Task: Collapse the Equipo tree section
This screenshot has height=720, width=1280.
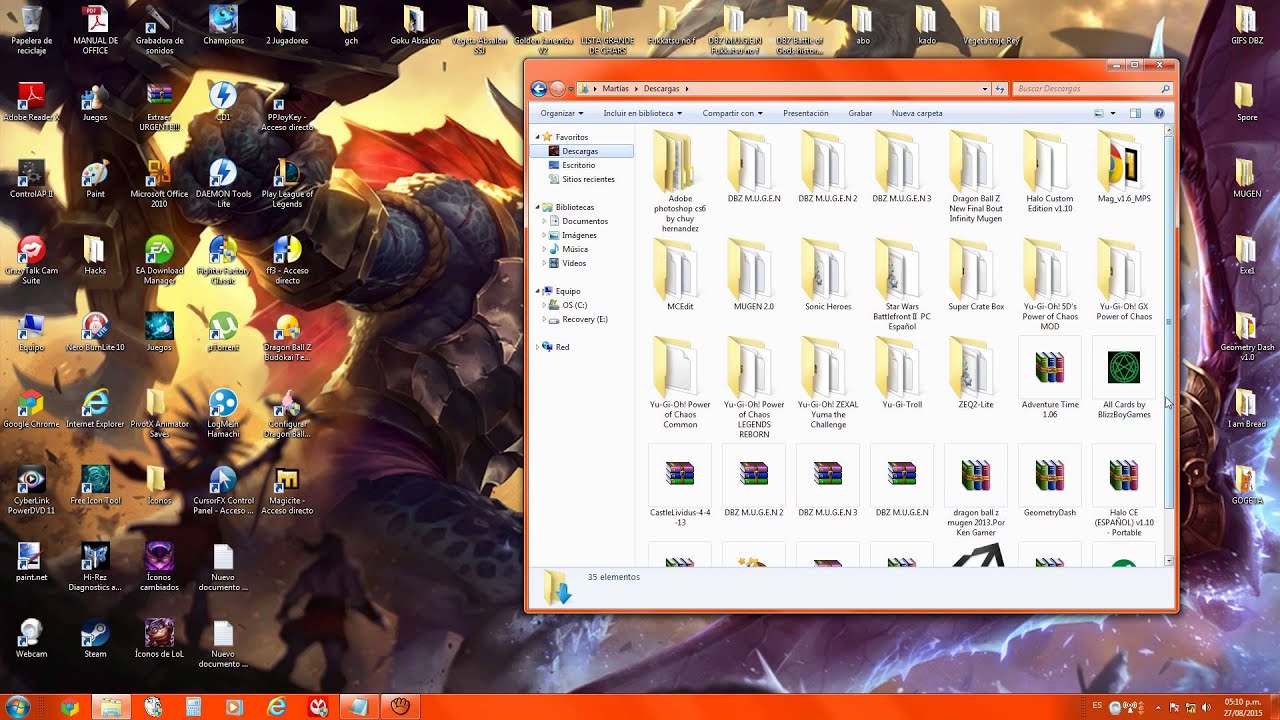Action: coord(538,291)
